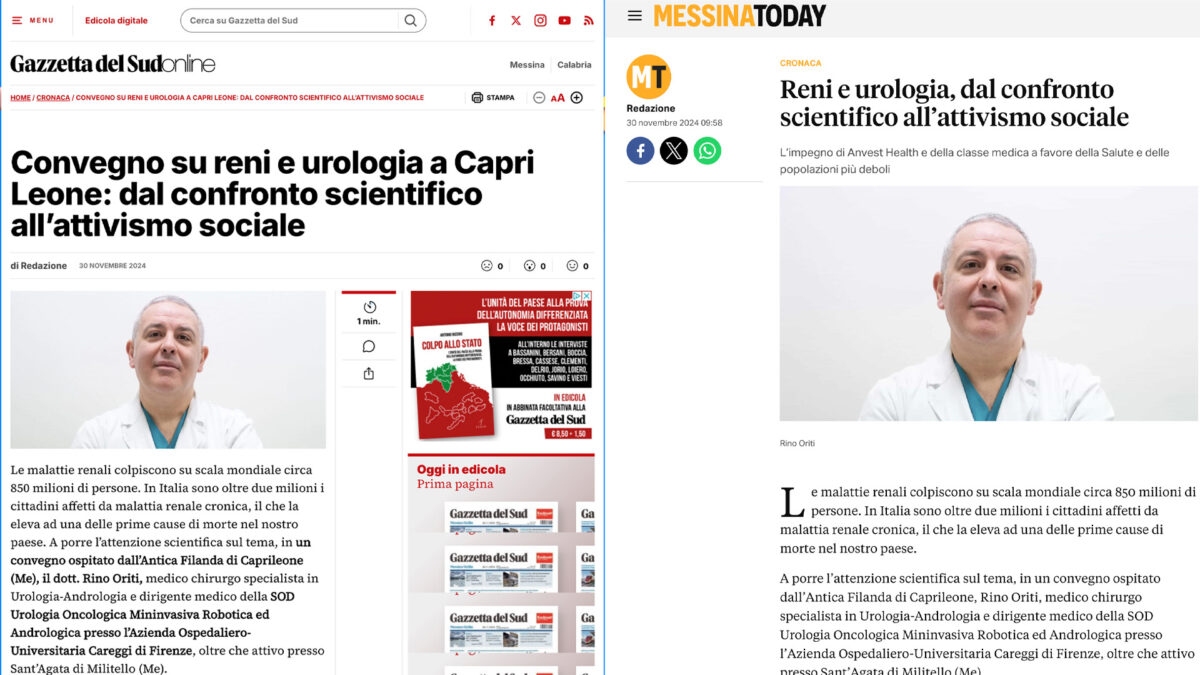1200x675 pixels.
Task: Click the share icon beside article
Action: (x=369, y=374)
